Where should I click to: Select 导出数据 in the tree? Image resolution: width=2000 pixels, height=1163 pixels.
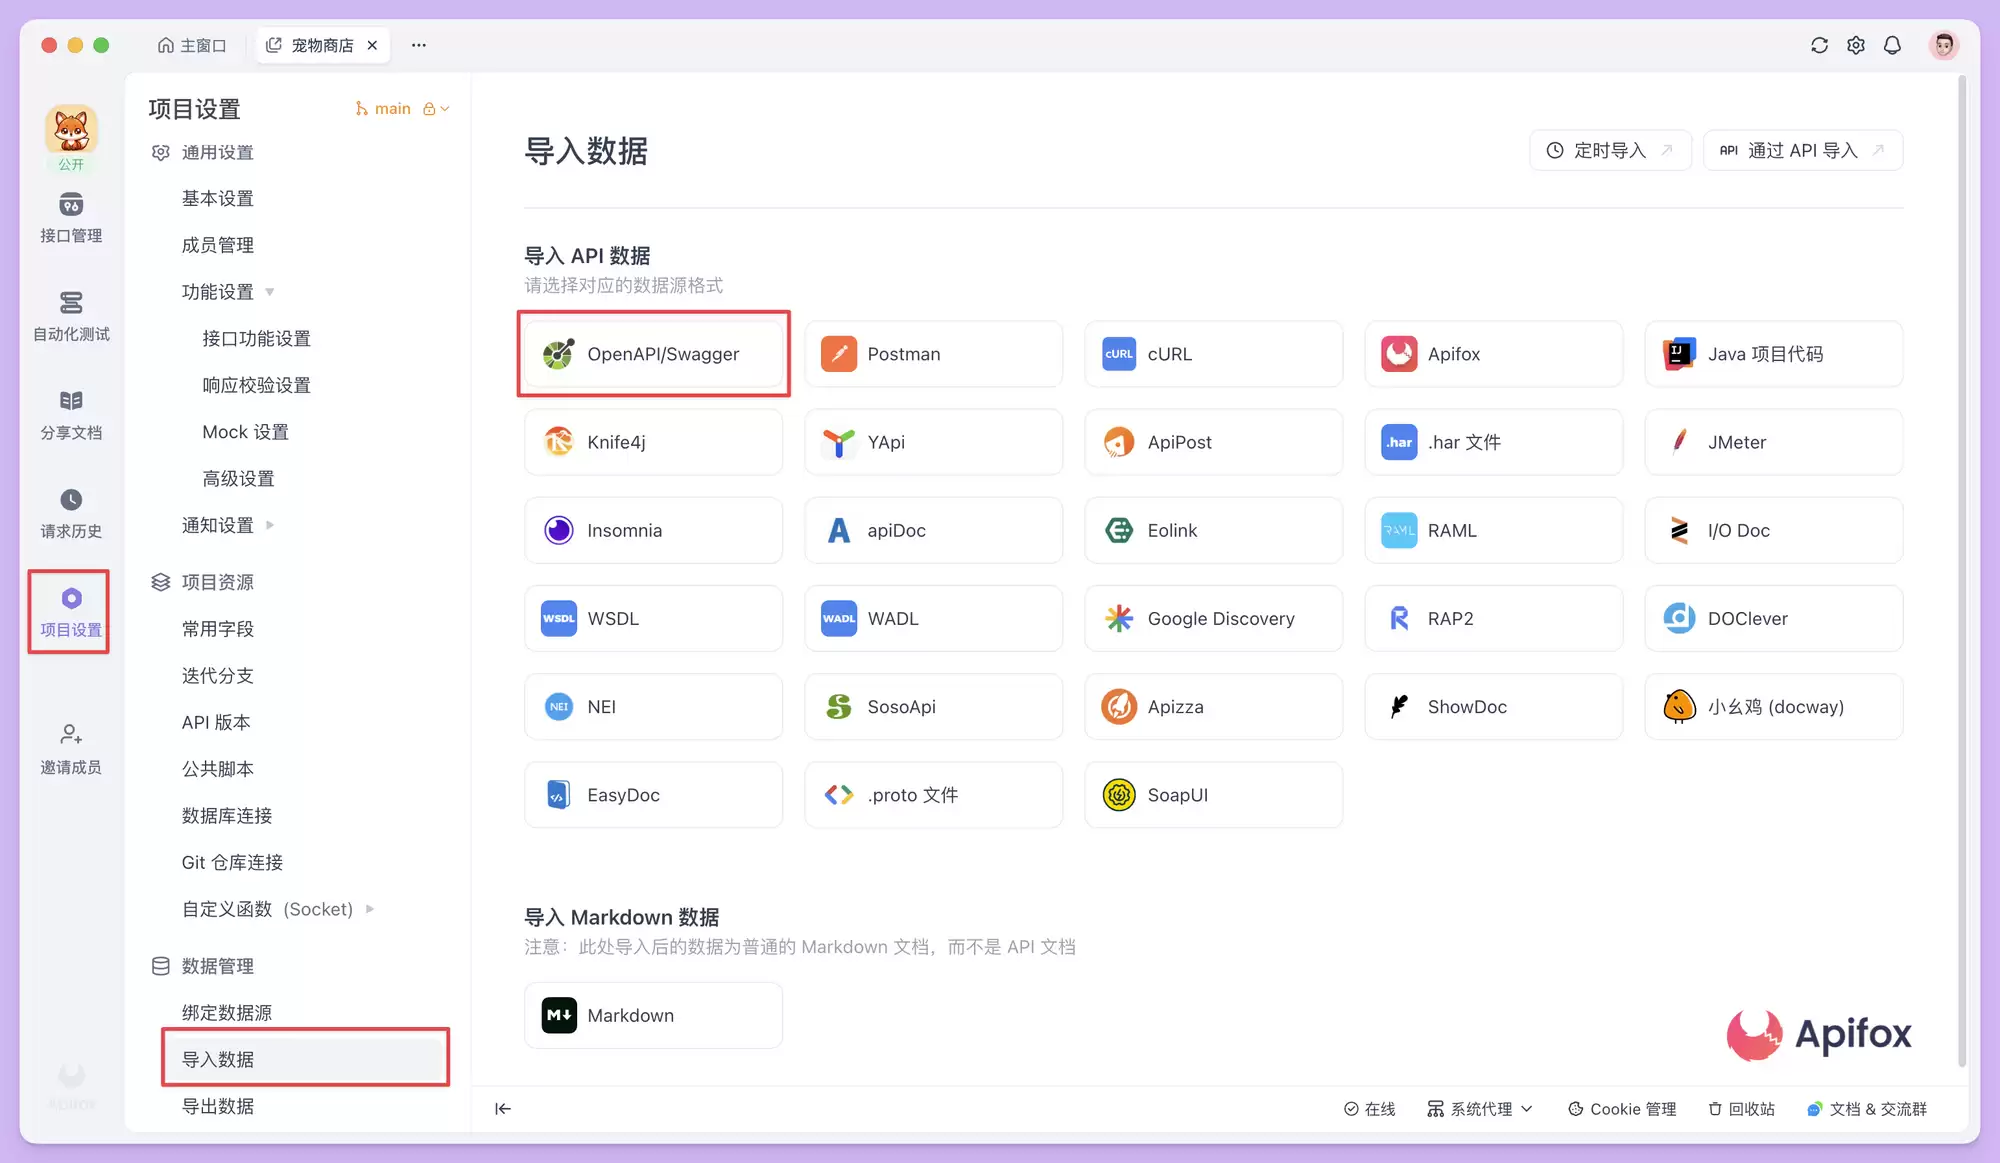(218, 1106)
